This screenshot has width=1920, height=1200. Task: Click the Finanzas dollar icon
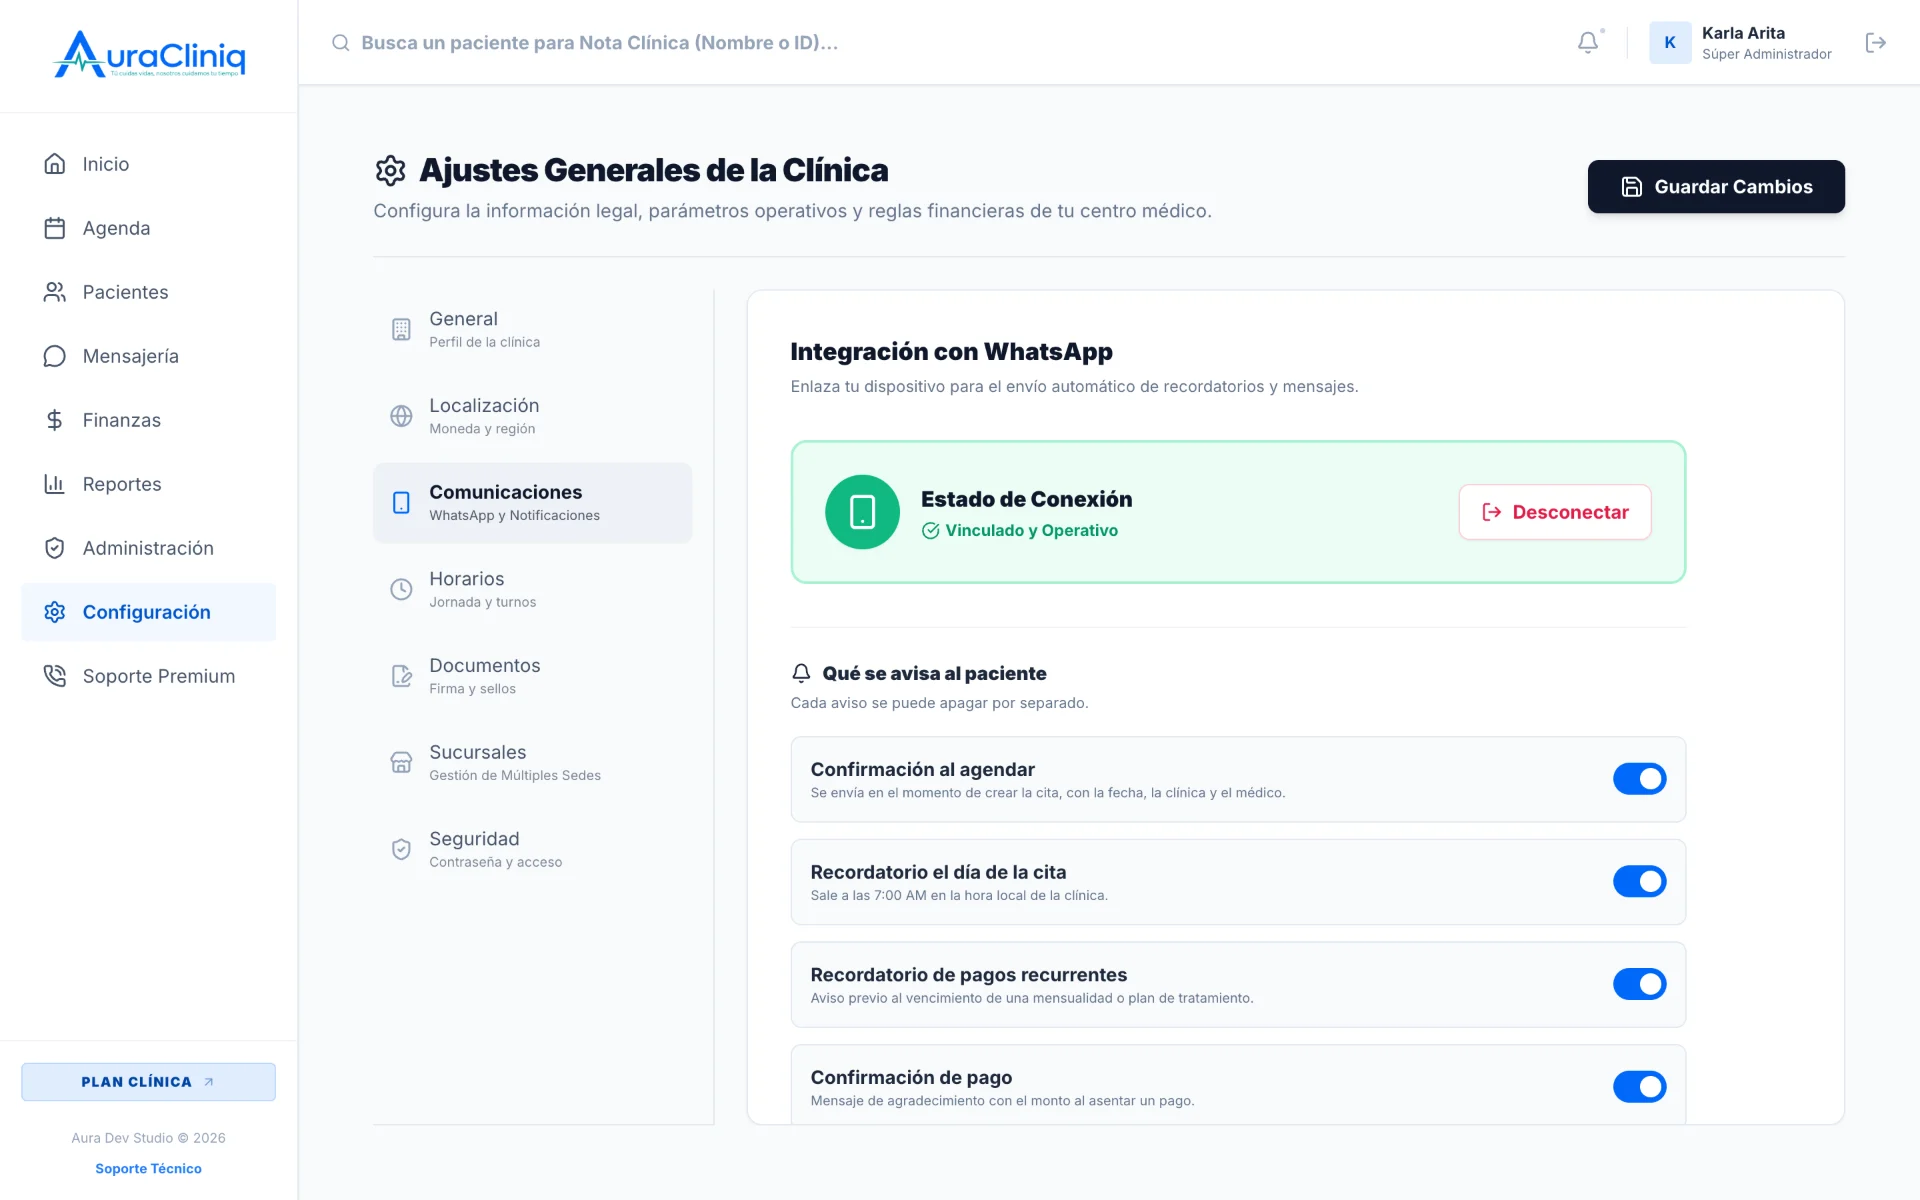point(55,420)
